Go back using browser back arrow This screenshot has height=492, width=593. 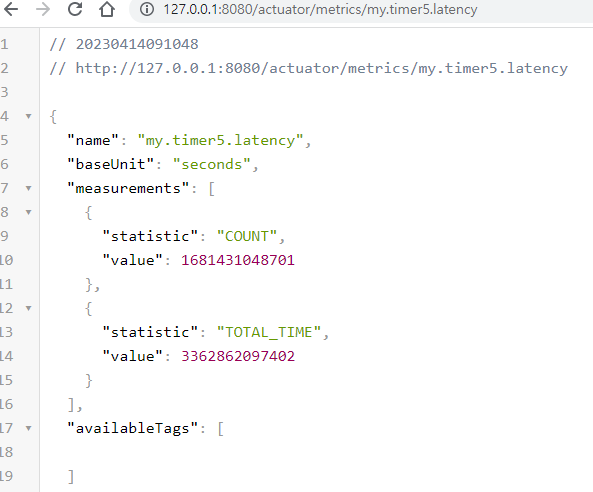(10, 9)
